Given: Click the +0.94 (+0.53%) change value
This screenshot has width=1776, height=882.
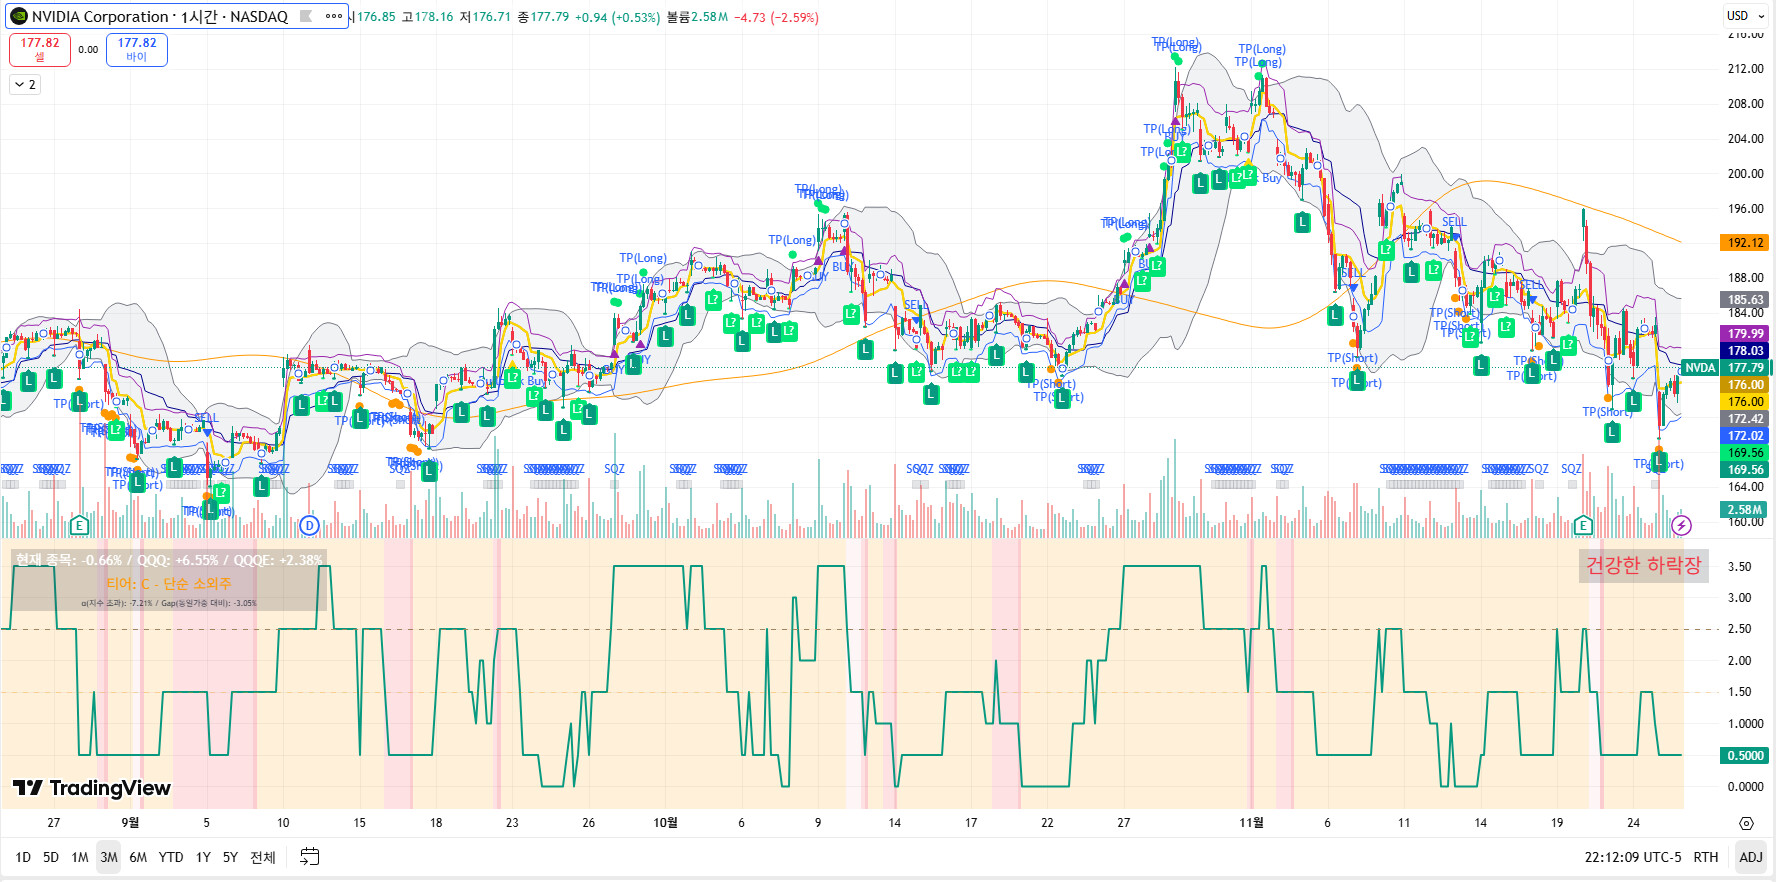Looking at the screenshot, I should tap(617, 17).
